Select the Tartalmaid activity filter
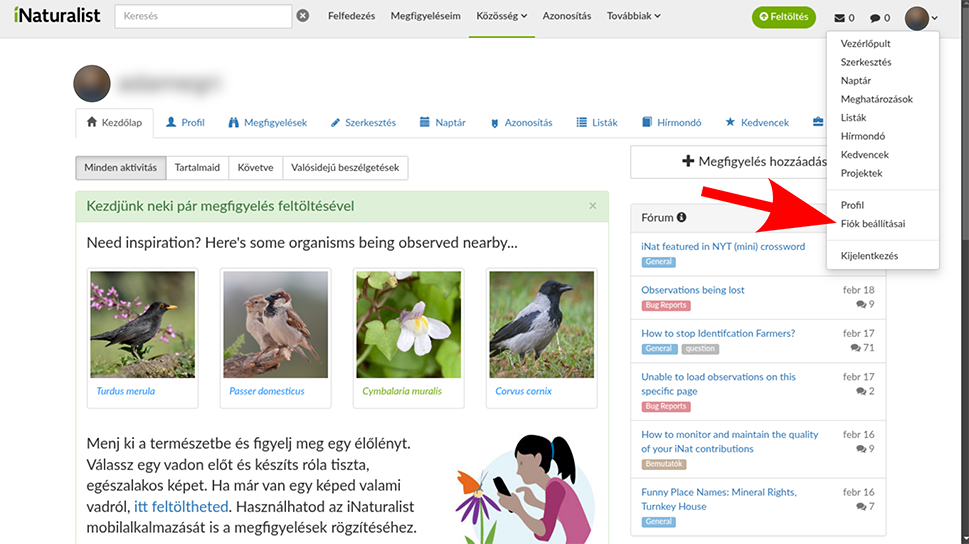Screen dimensions: 969x544 [x=197, y=168]
